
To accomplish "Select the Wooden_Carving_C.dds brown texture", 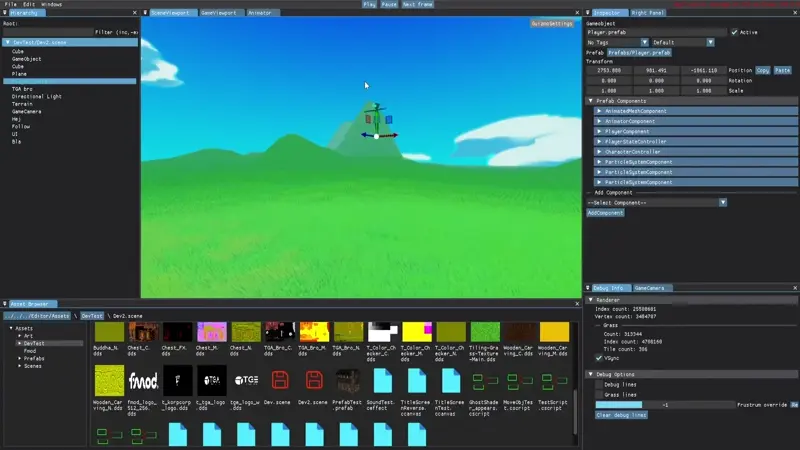I will (519, 332).
